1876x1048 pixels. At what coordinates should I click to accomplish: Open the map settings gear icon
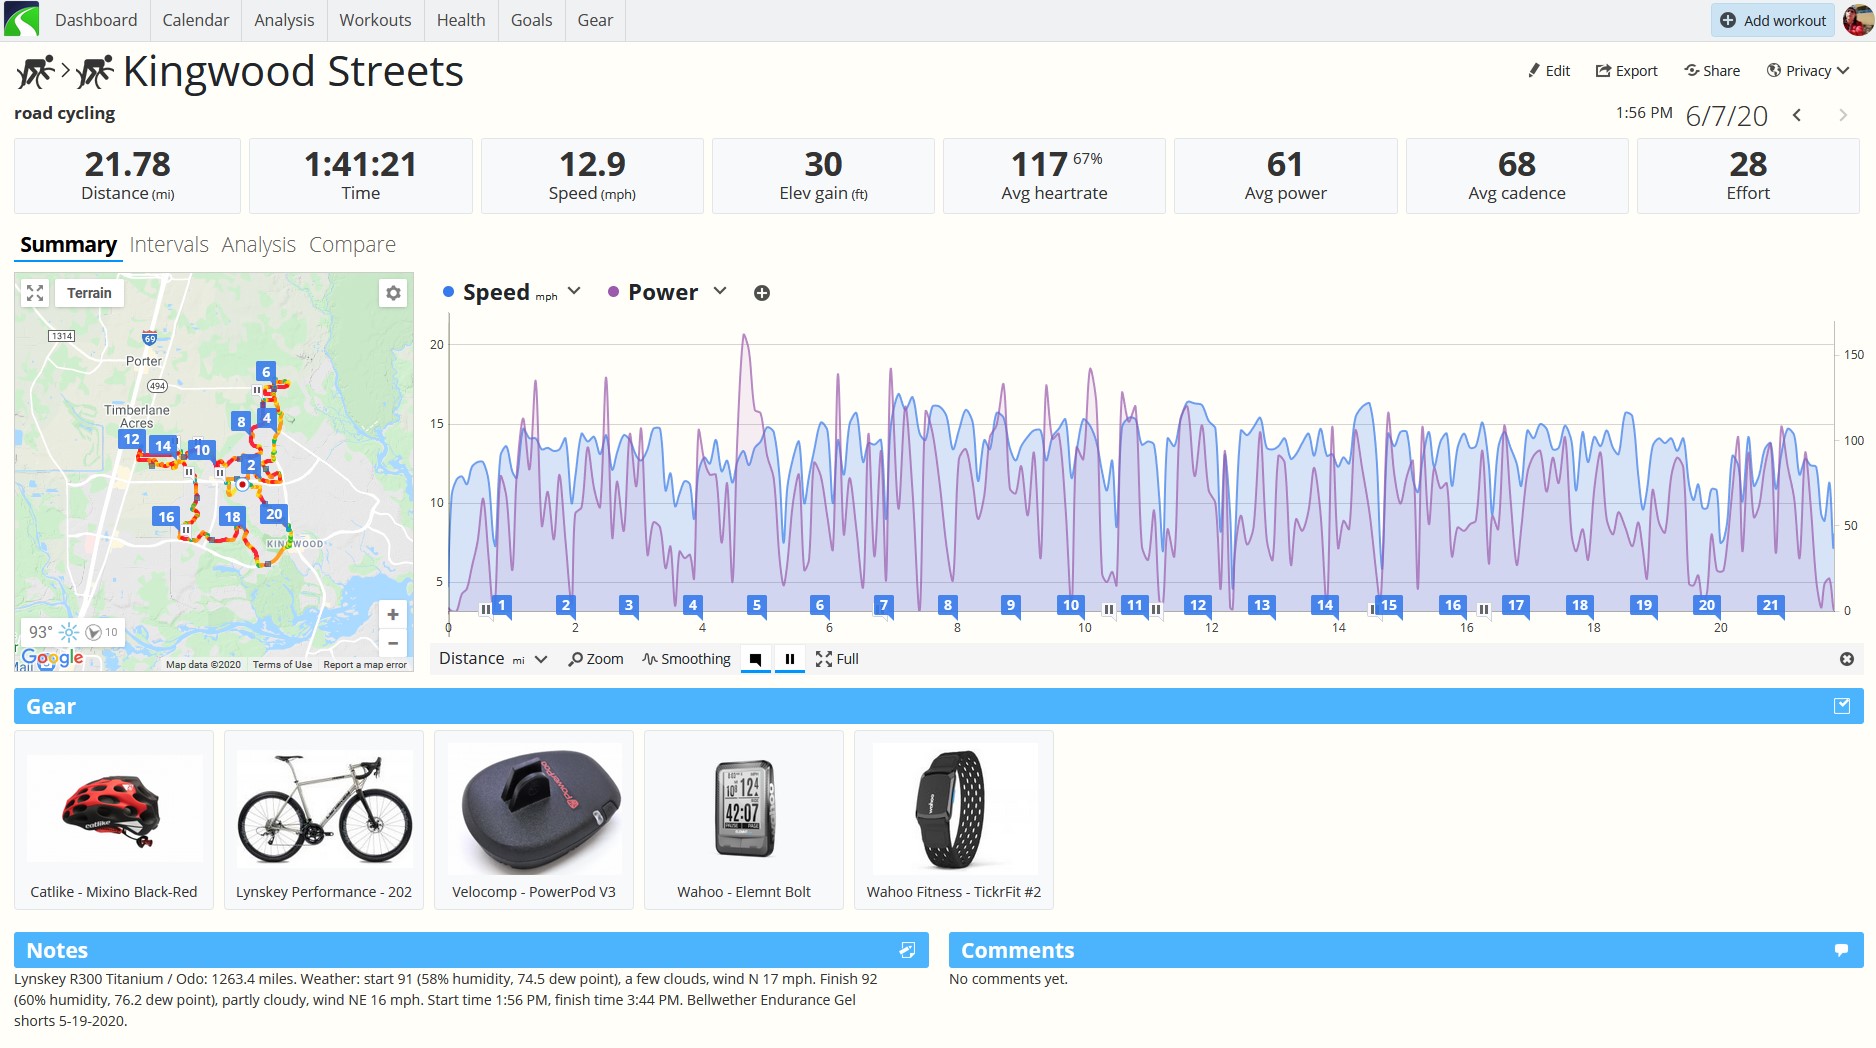coord(393,293)
